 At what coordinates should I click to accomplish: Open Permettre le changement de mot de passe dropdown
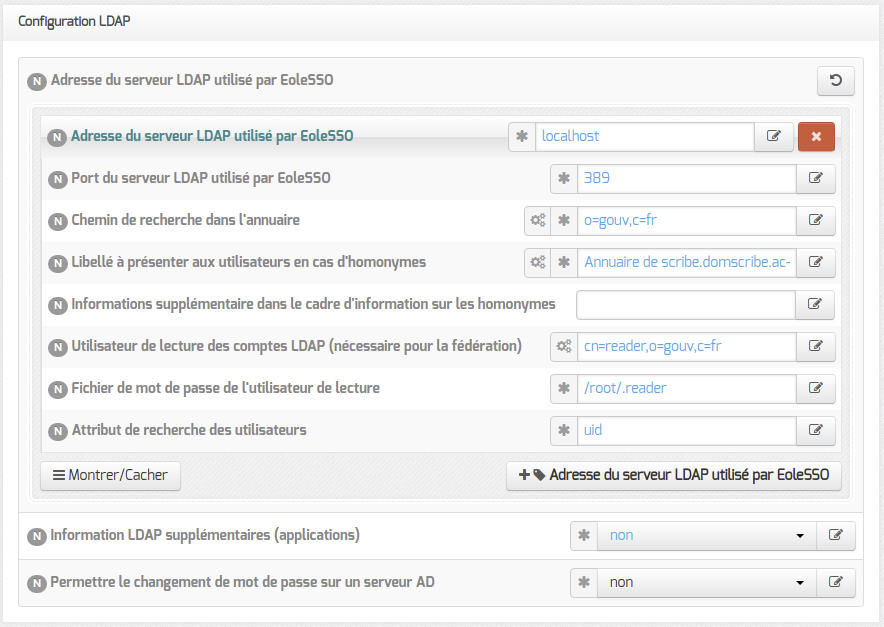click(x=707, y=583)
